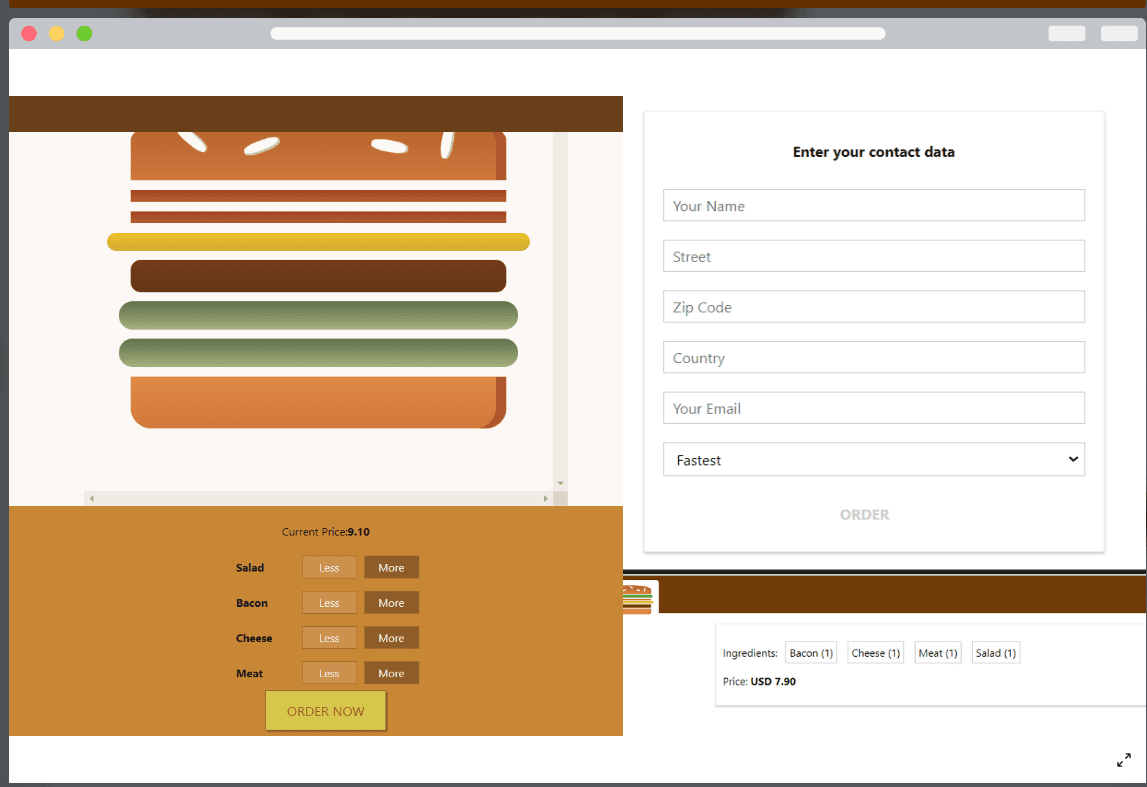
Task: Remove Salad using the Less button
Action: (x=329, y=567)
